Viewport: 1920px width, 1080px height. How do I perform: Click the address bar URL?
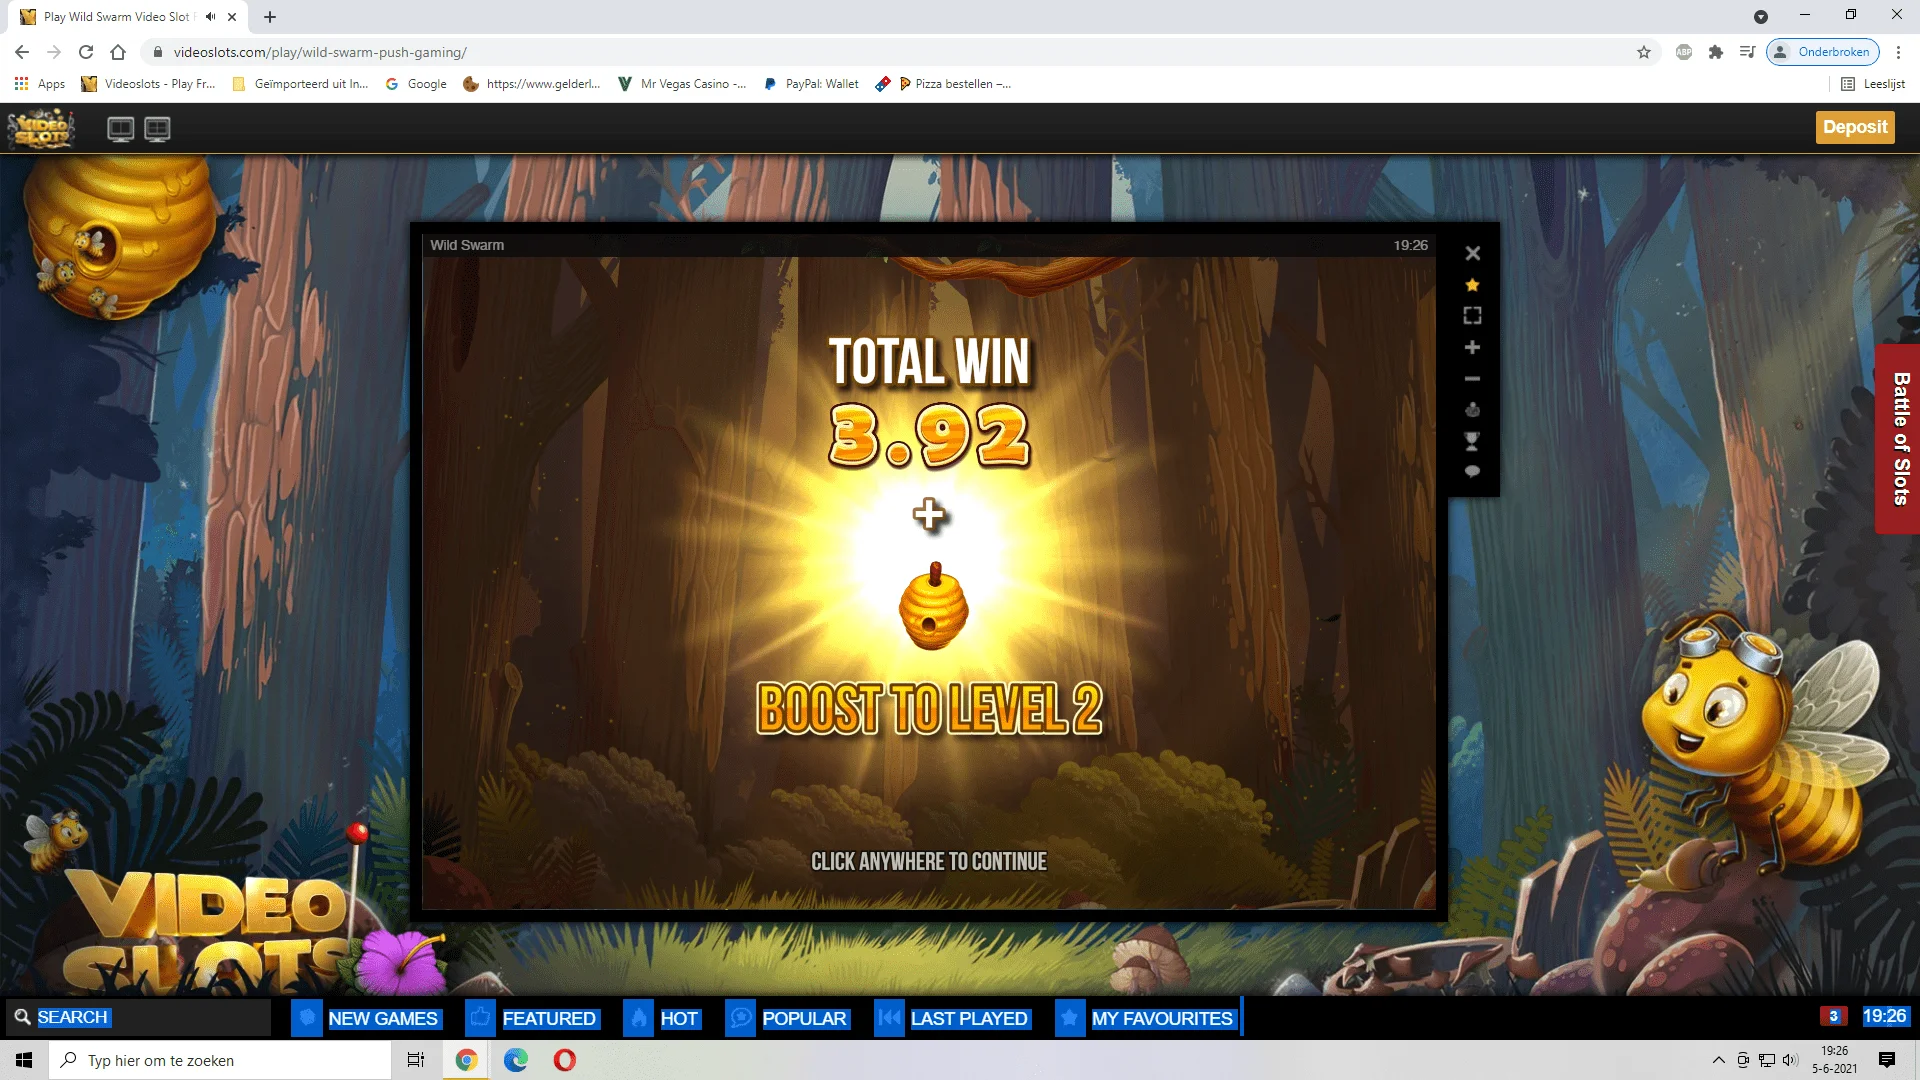click(320, 52)
